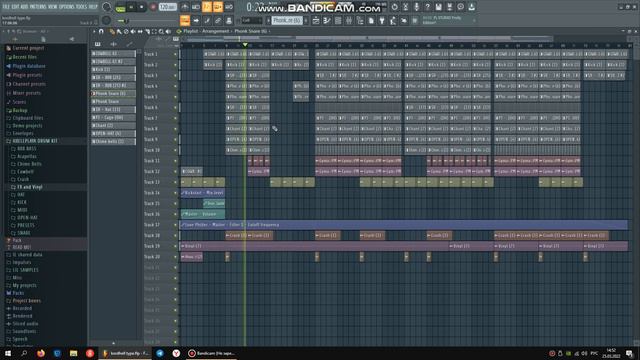Click the tempo field showing 120
640x360 pixels.
coord(167,7)
